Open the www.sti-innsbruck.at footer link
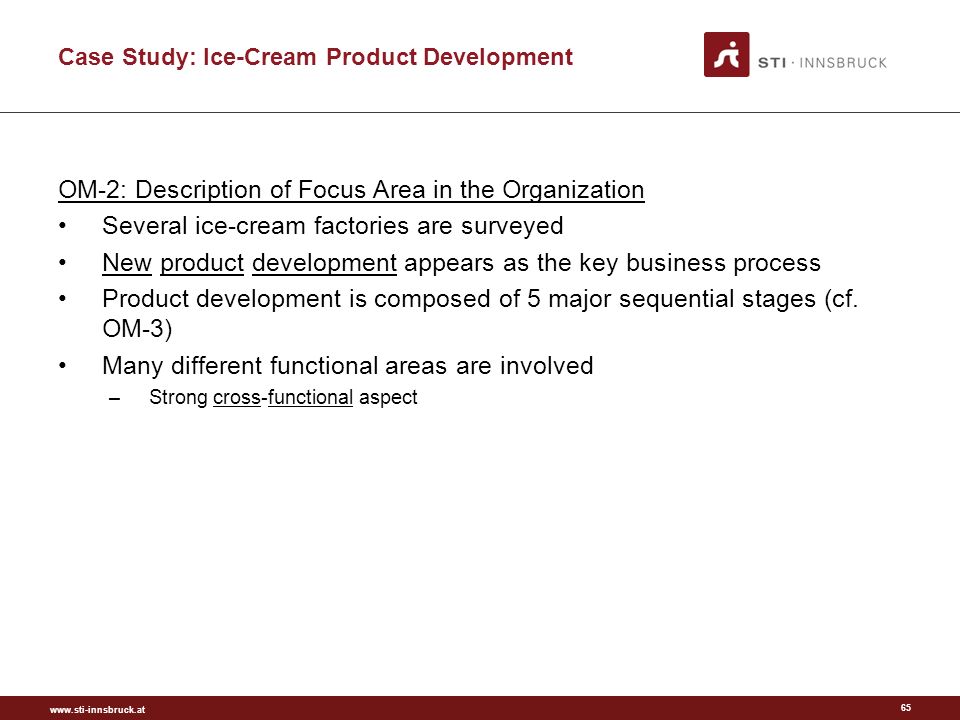 (x=97, y=710)
